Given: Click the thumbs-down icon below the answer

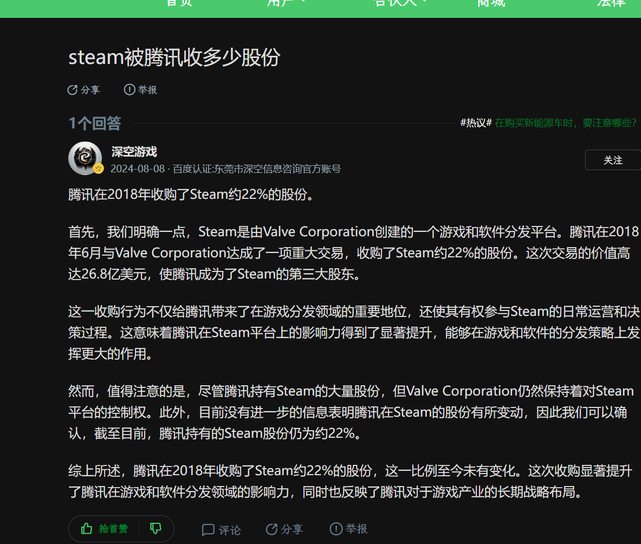Looking at the screenshot, I should pos(155,528).
